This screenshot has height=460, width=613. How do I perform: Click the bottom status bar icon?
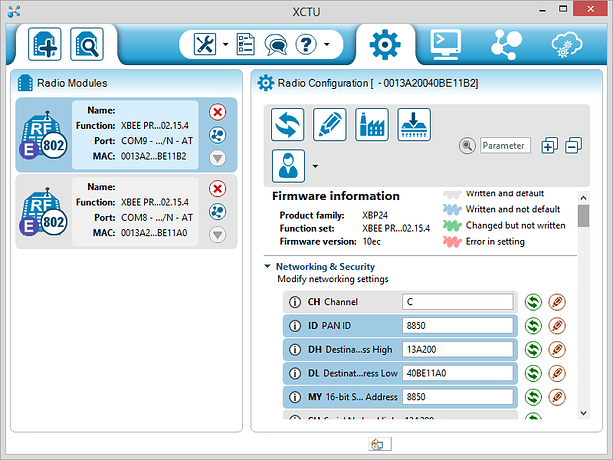(x=380, y=444)
